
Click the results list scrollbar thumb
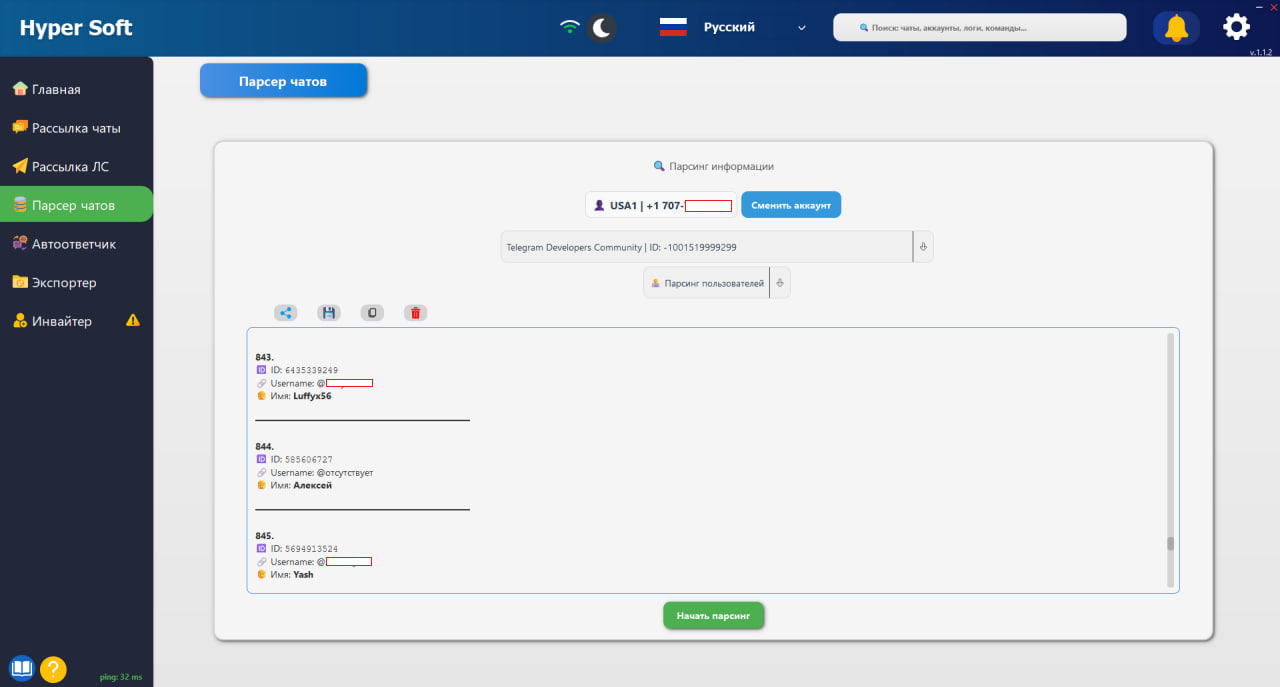[1170, 544]
